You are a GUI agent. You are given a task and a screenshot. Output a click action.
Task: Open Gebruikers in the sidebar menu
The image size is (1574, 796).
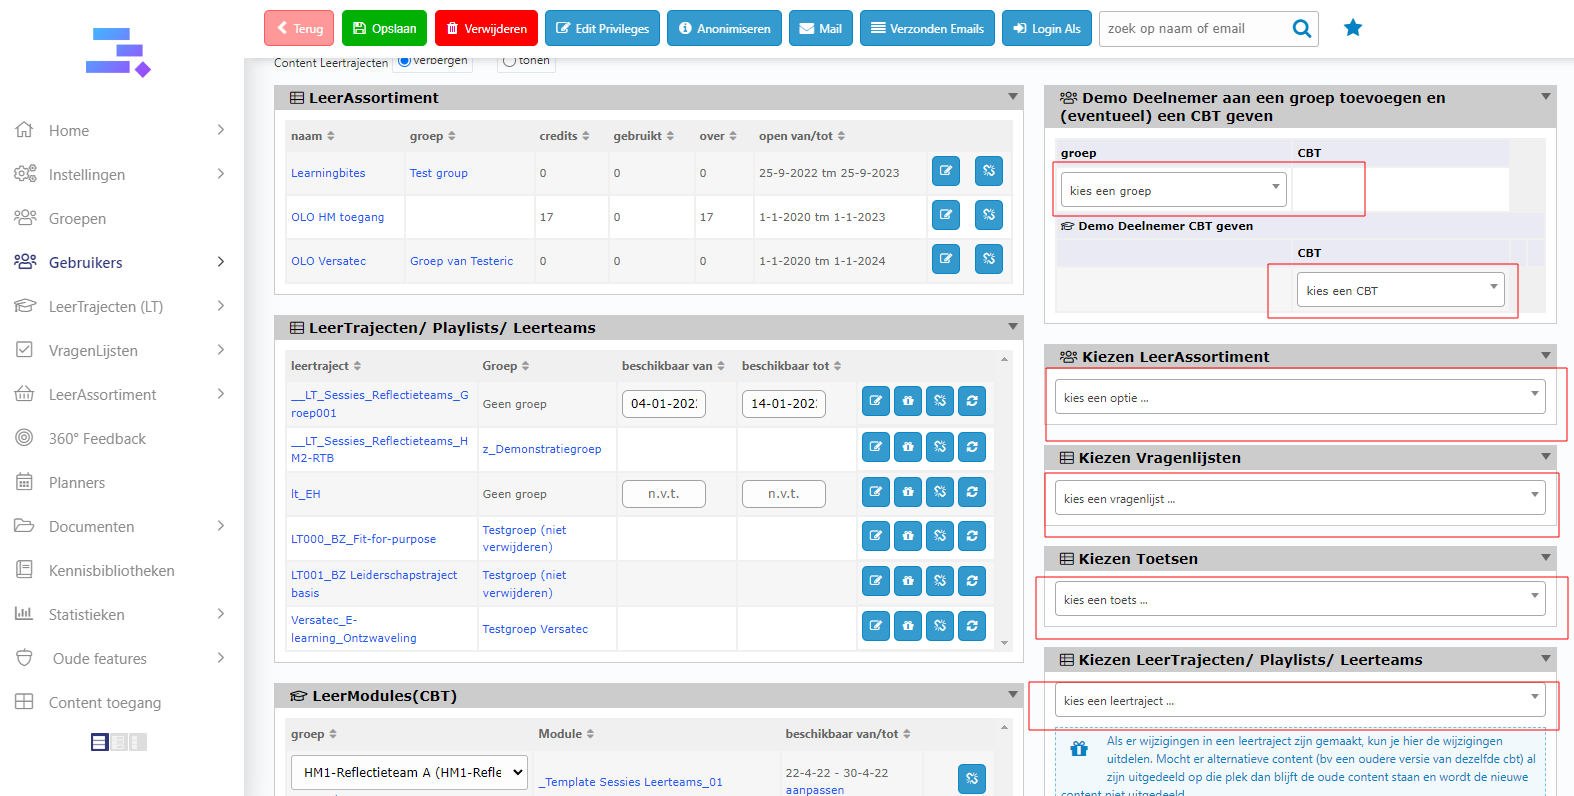click(86, 263)
